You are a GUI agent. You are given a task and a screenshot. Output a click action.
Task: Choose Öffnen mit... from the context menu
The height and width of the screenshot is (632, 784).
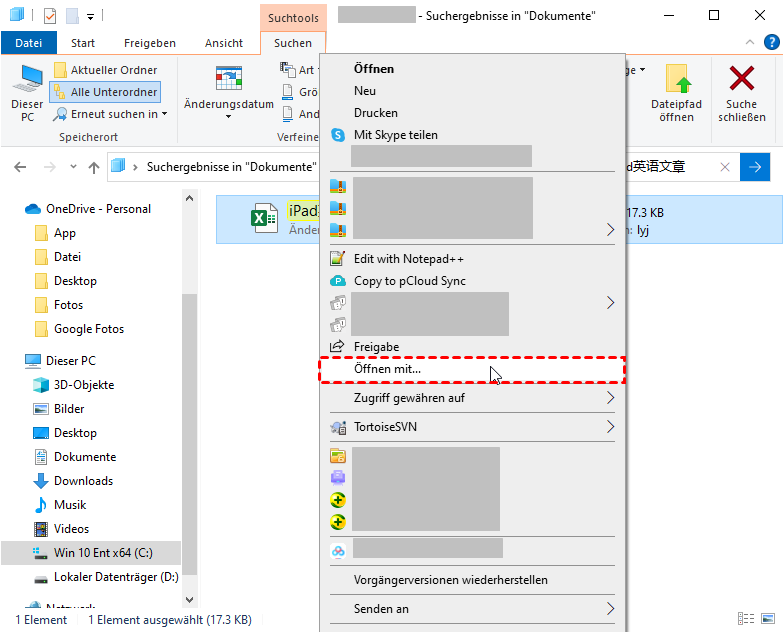pyautogui.click(x=388, y=369)
